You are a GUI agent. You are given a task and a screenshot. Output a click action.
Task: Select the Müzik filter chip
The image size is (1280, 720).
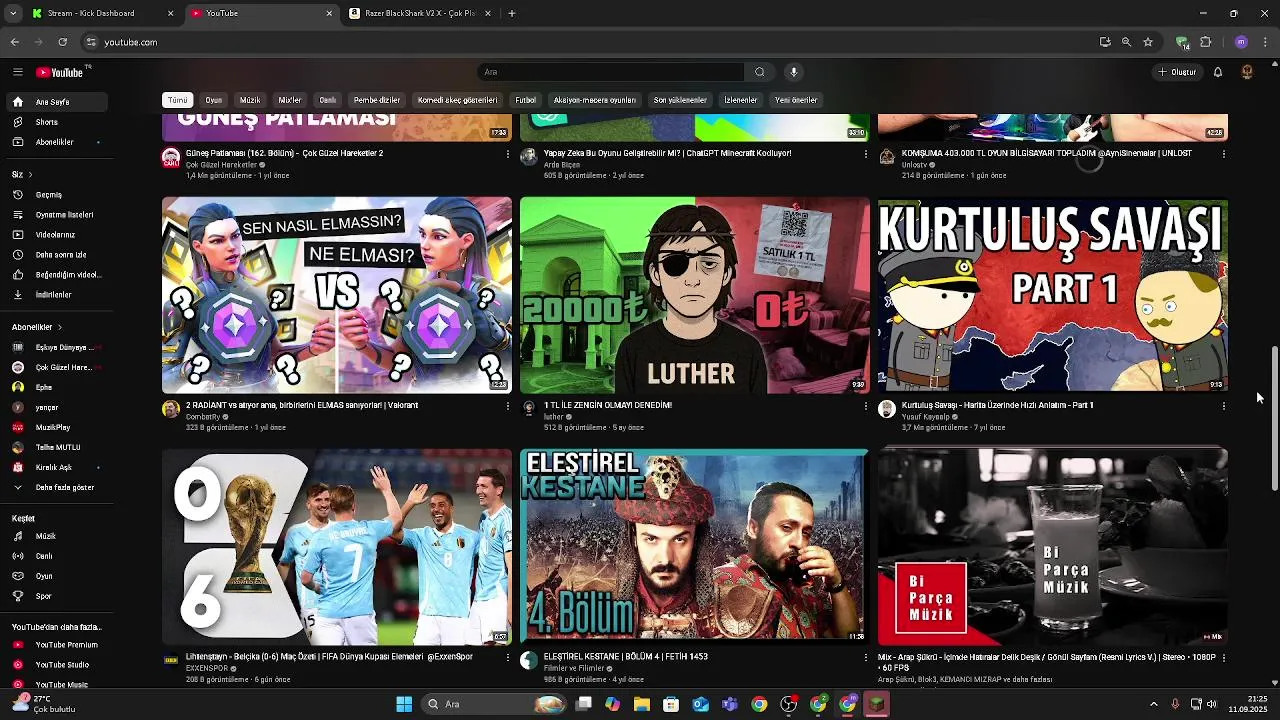pyautogui.click(x=250, y=100)
